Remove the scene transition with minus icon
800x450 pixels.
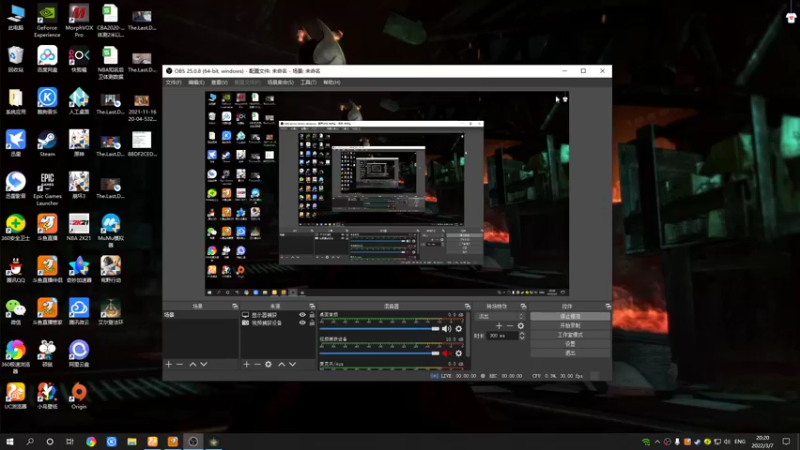click(510, 326)
